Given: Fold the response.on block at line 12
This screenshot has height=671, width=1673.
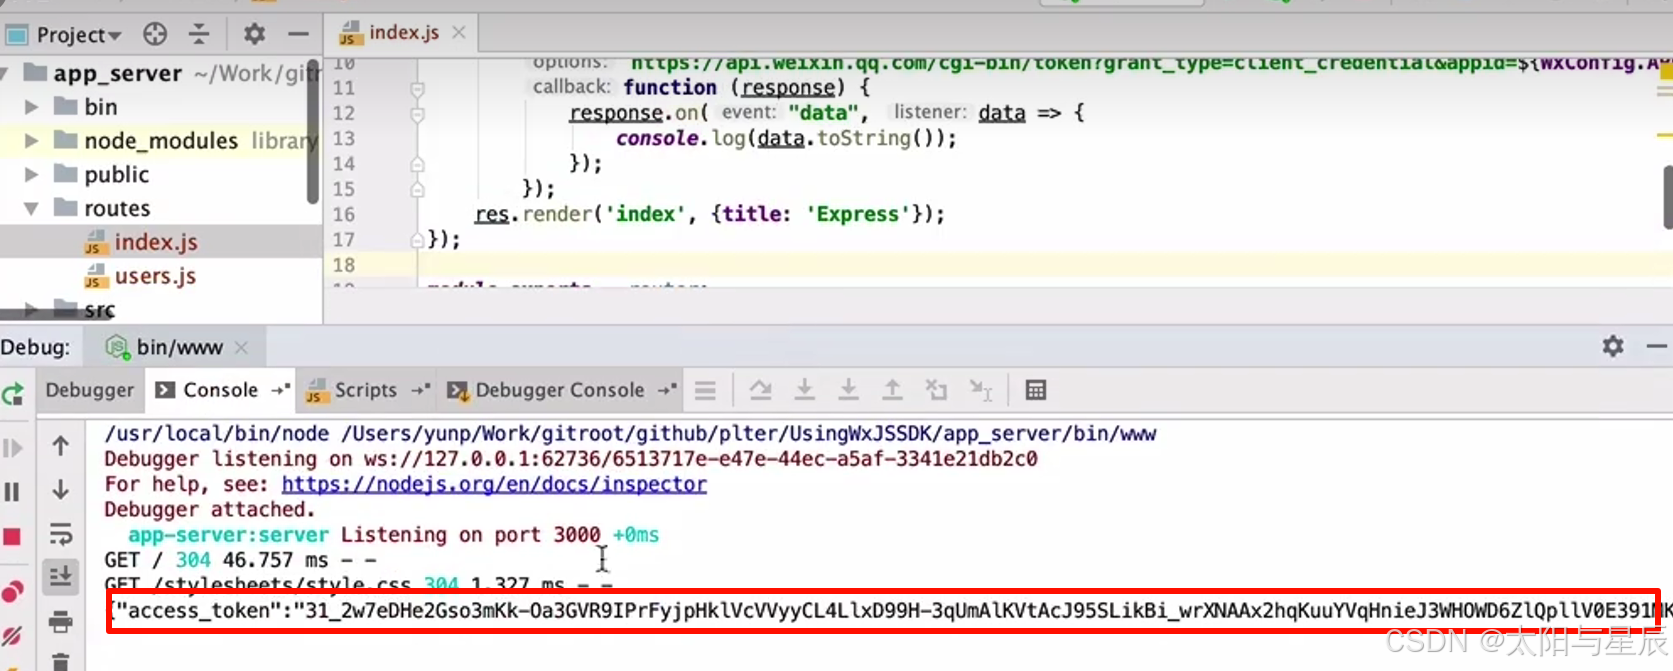Looking at the screenshot, I should pyautogui.click(x=418, y=114).
